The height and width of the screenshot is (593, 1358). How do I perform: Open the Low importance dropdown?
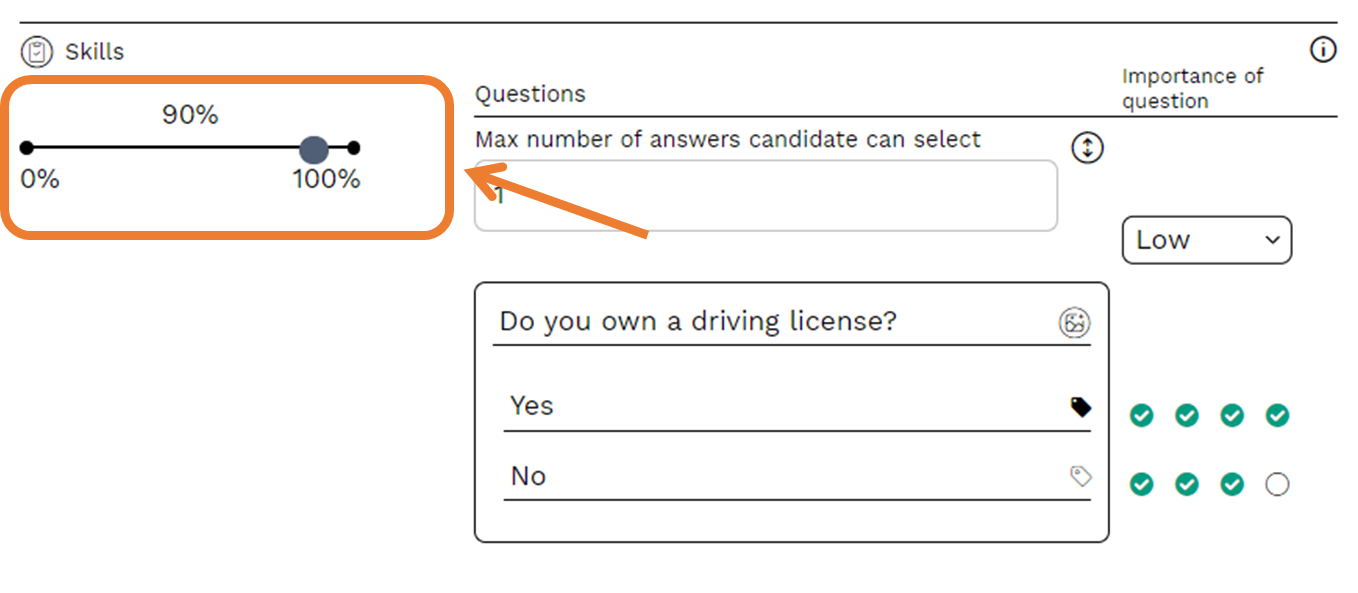coord(1207,240)
